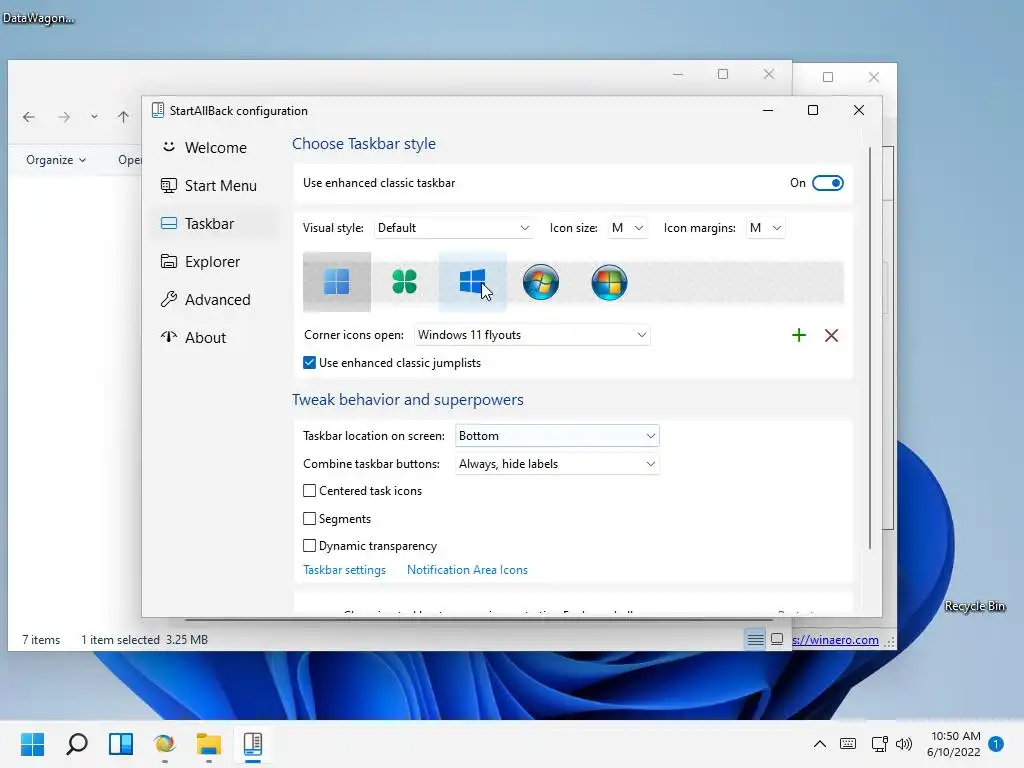Enable the Segments checkbox
The height and width of the screenshot is (768, 1024).
coord(310,519)
